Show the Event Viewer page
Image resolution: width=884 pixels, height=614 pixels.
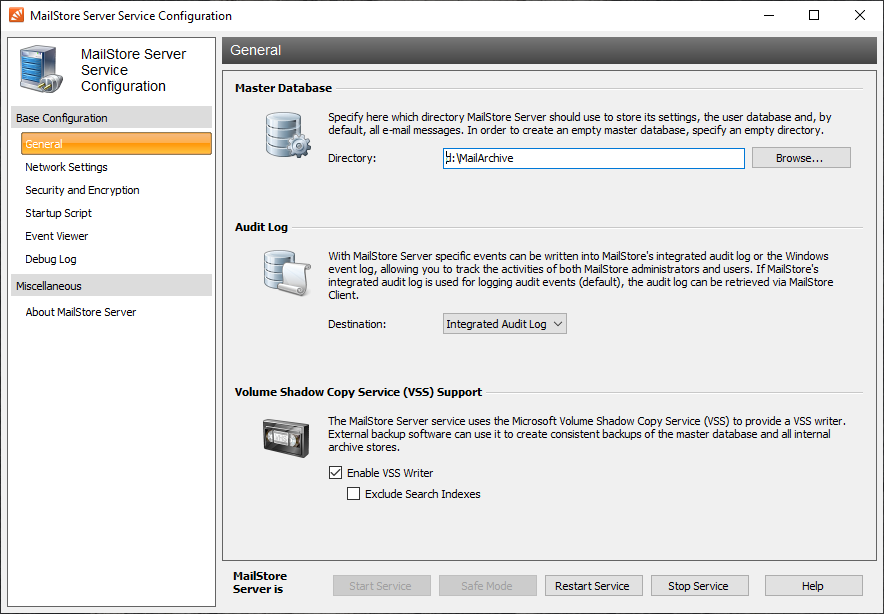tap(56, 236)
